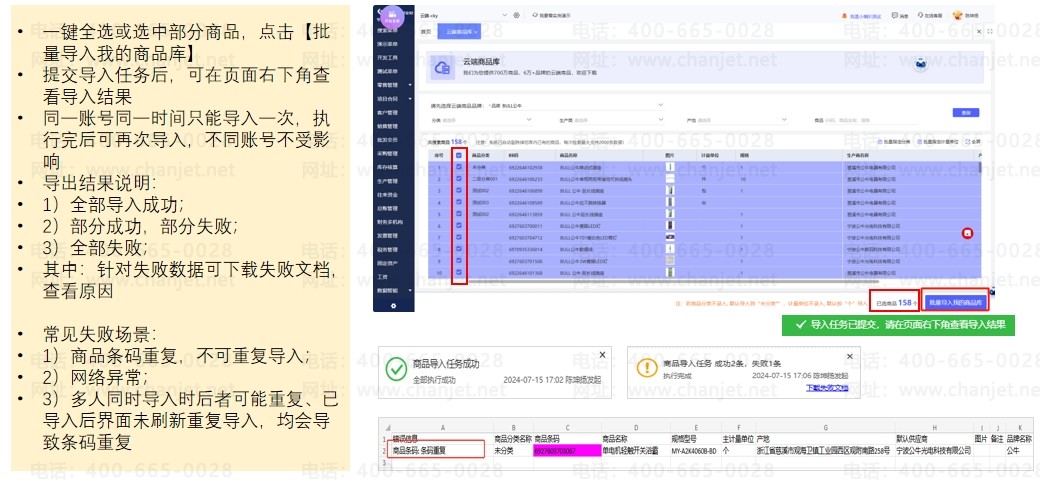
Task: Toggle the select-all checkbox in table header
Action: point(459,155)
